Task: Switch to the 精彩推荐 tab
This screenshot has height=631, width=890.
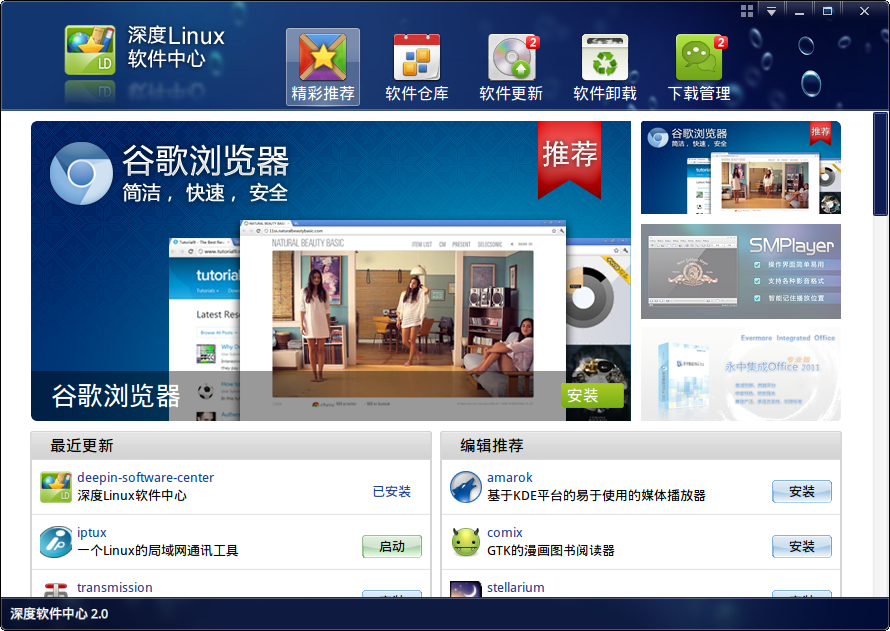Action: (x=322, y=67)
